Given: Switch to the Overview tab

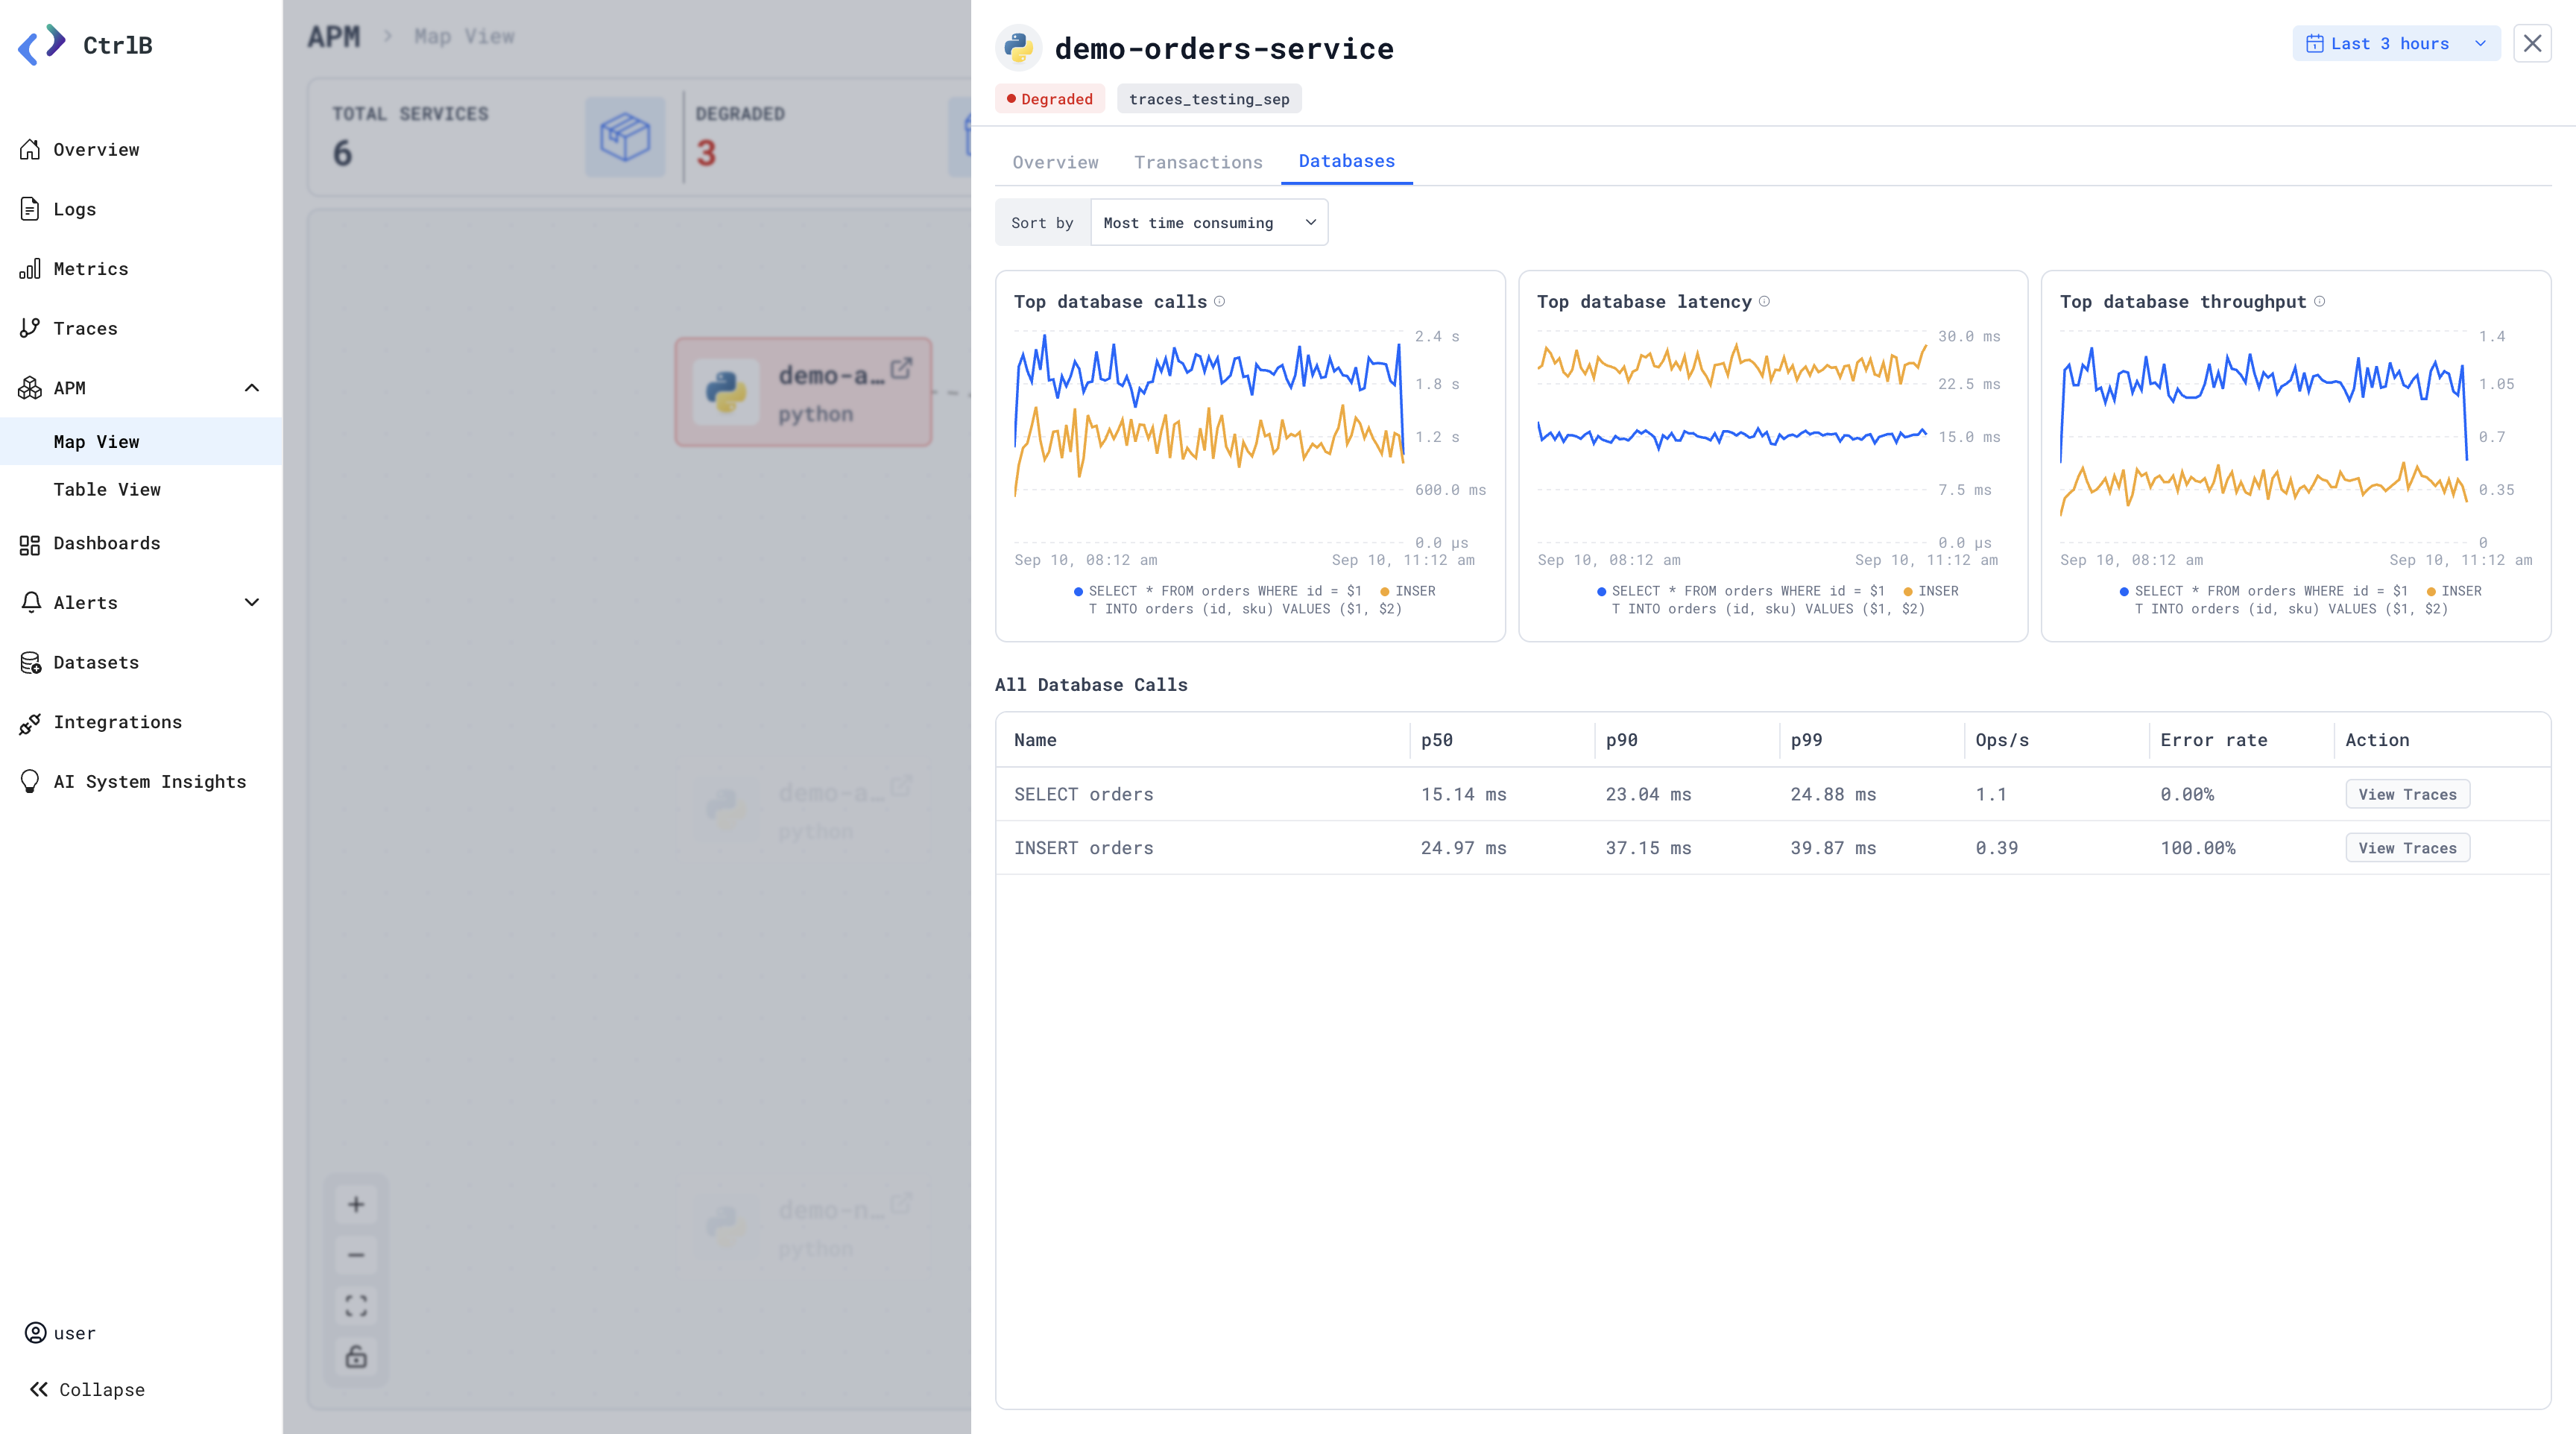Looking at the screenshot, I should [x=1055, y=162].
